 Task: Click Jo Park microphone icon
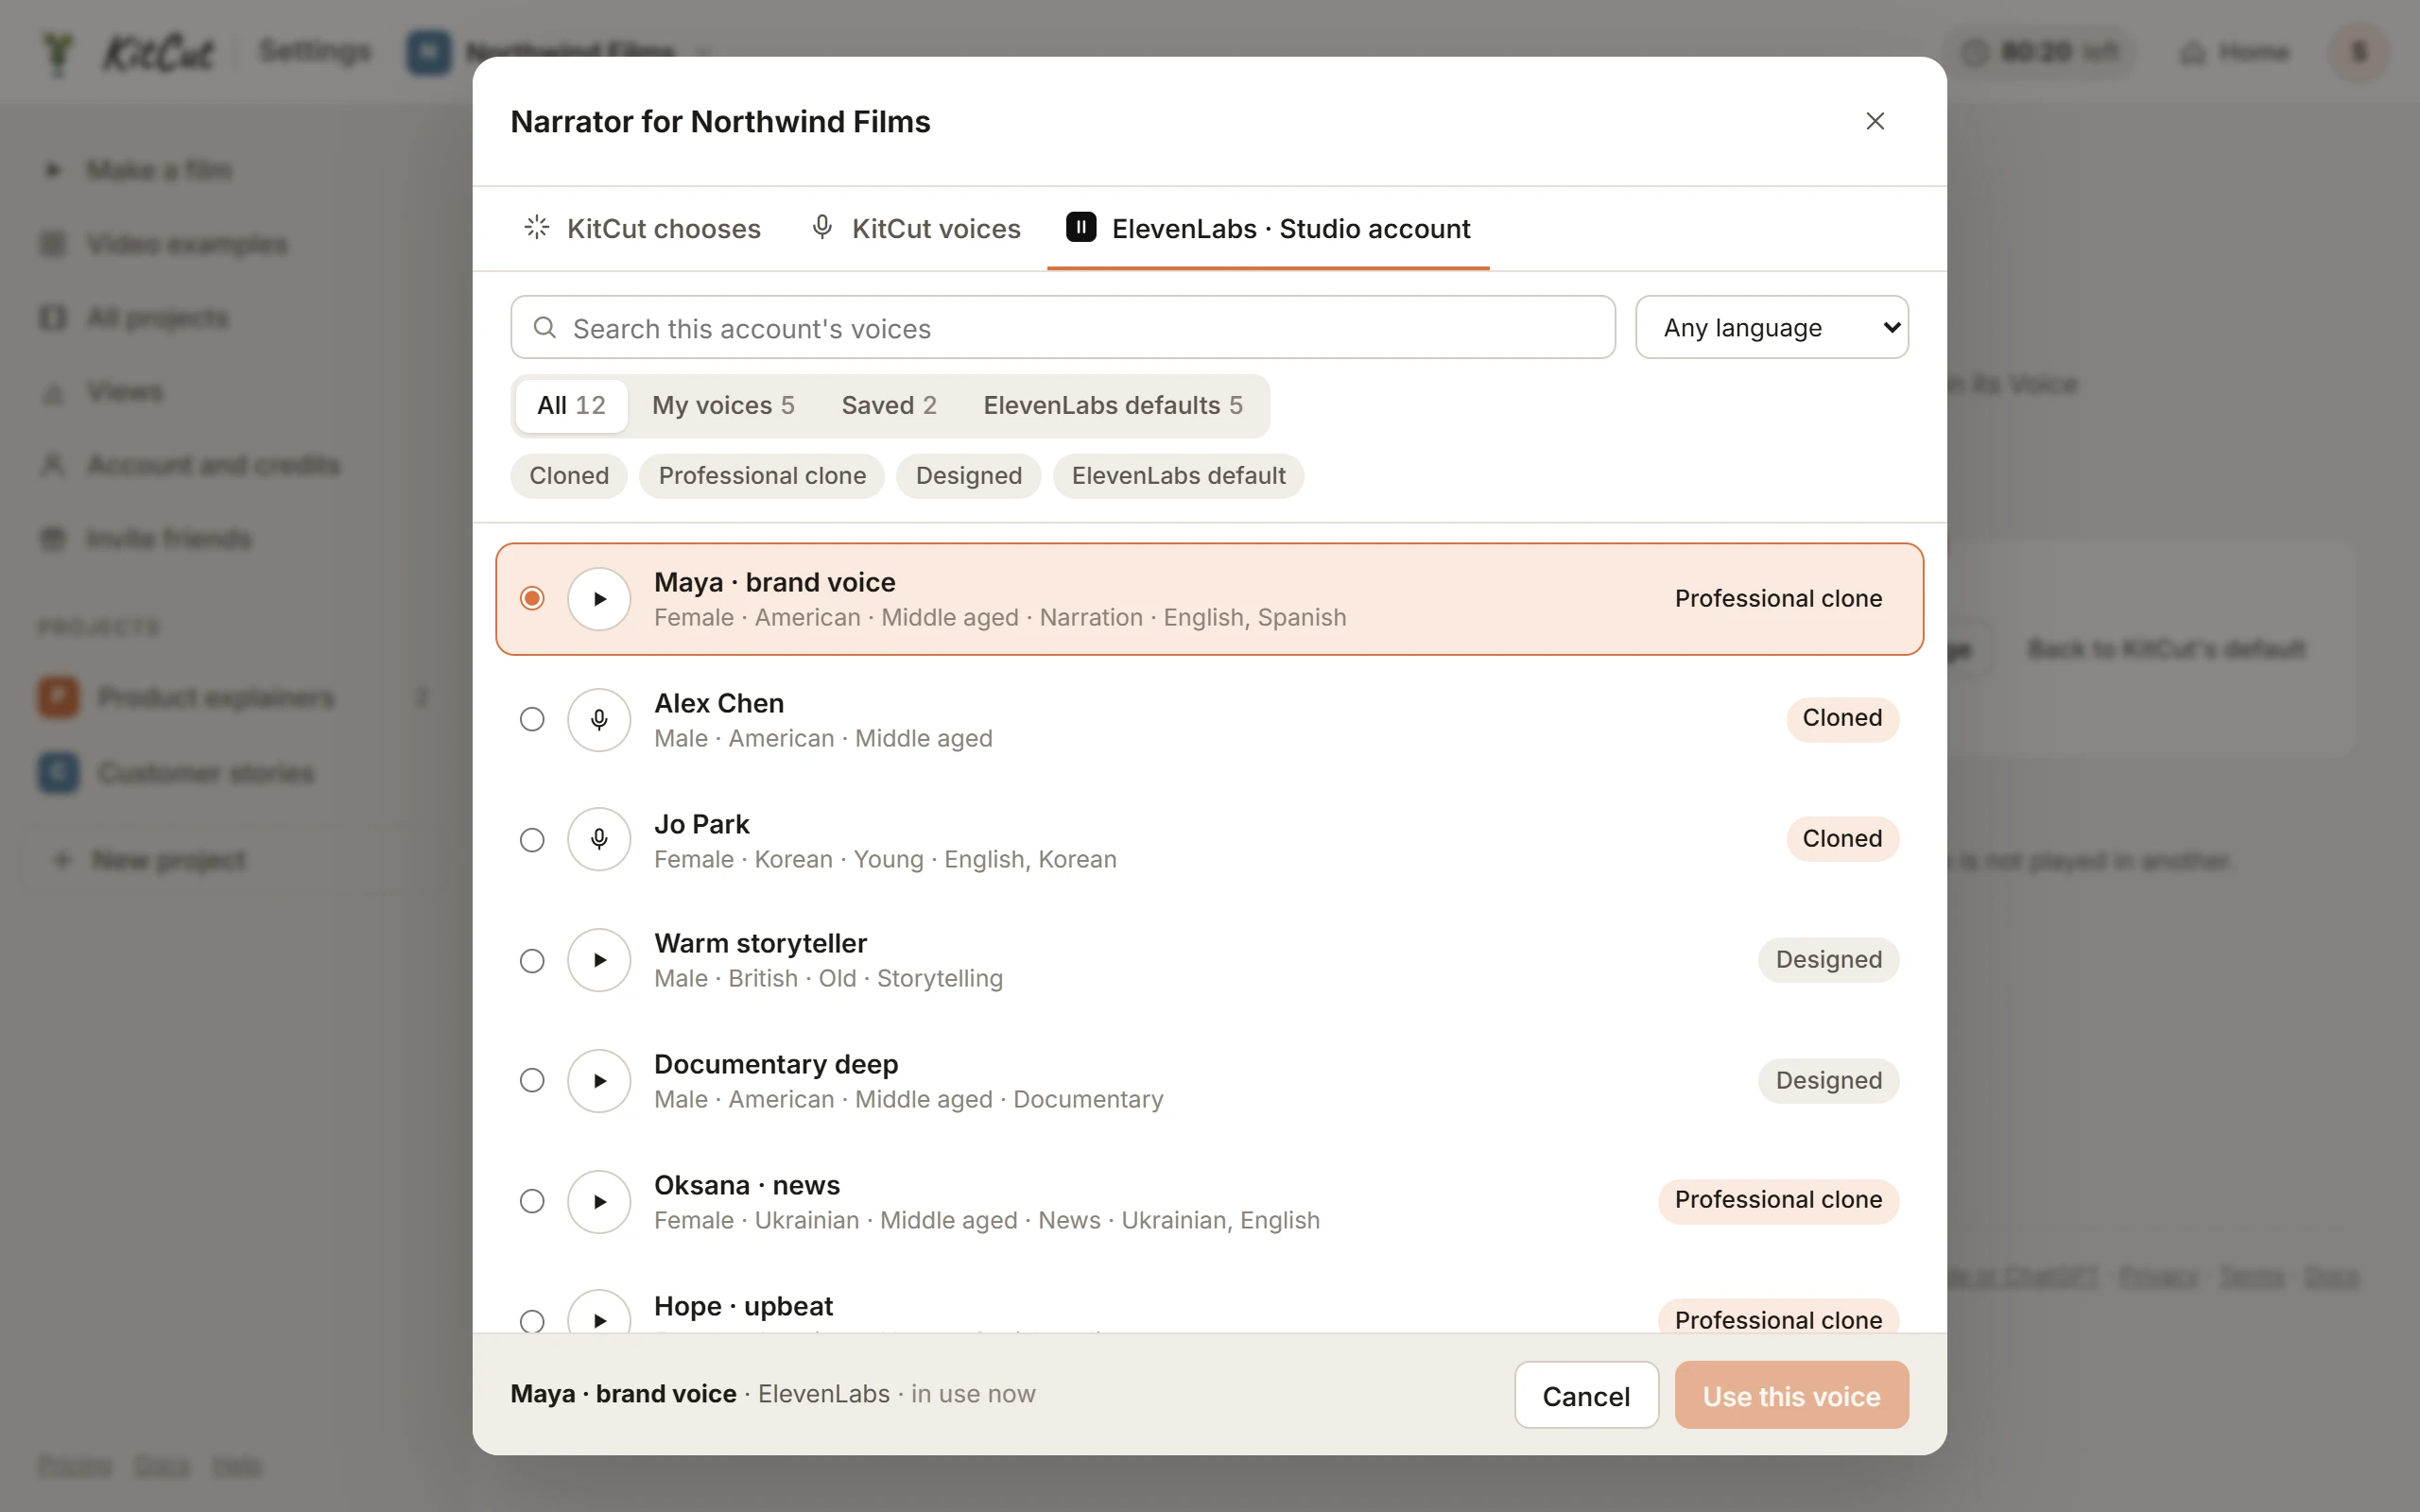[599, 839]
